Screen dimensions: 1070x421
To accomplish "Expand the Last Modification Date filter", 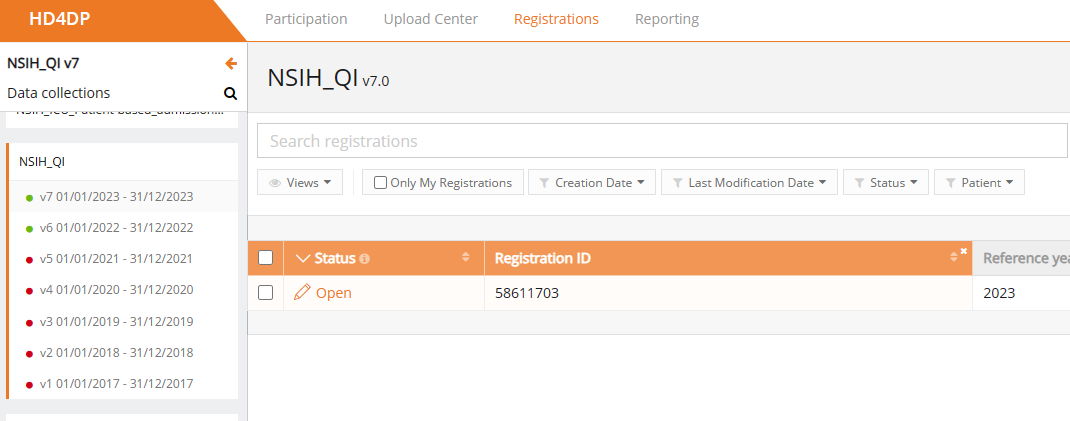I will tap(749, 183).
